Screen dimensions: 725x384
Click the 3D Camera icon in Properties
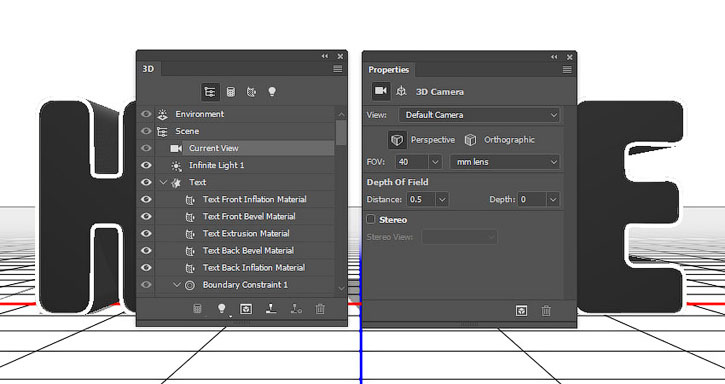click(x=381, y=91)
